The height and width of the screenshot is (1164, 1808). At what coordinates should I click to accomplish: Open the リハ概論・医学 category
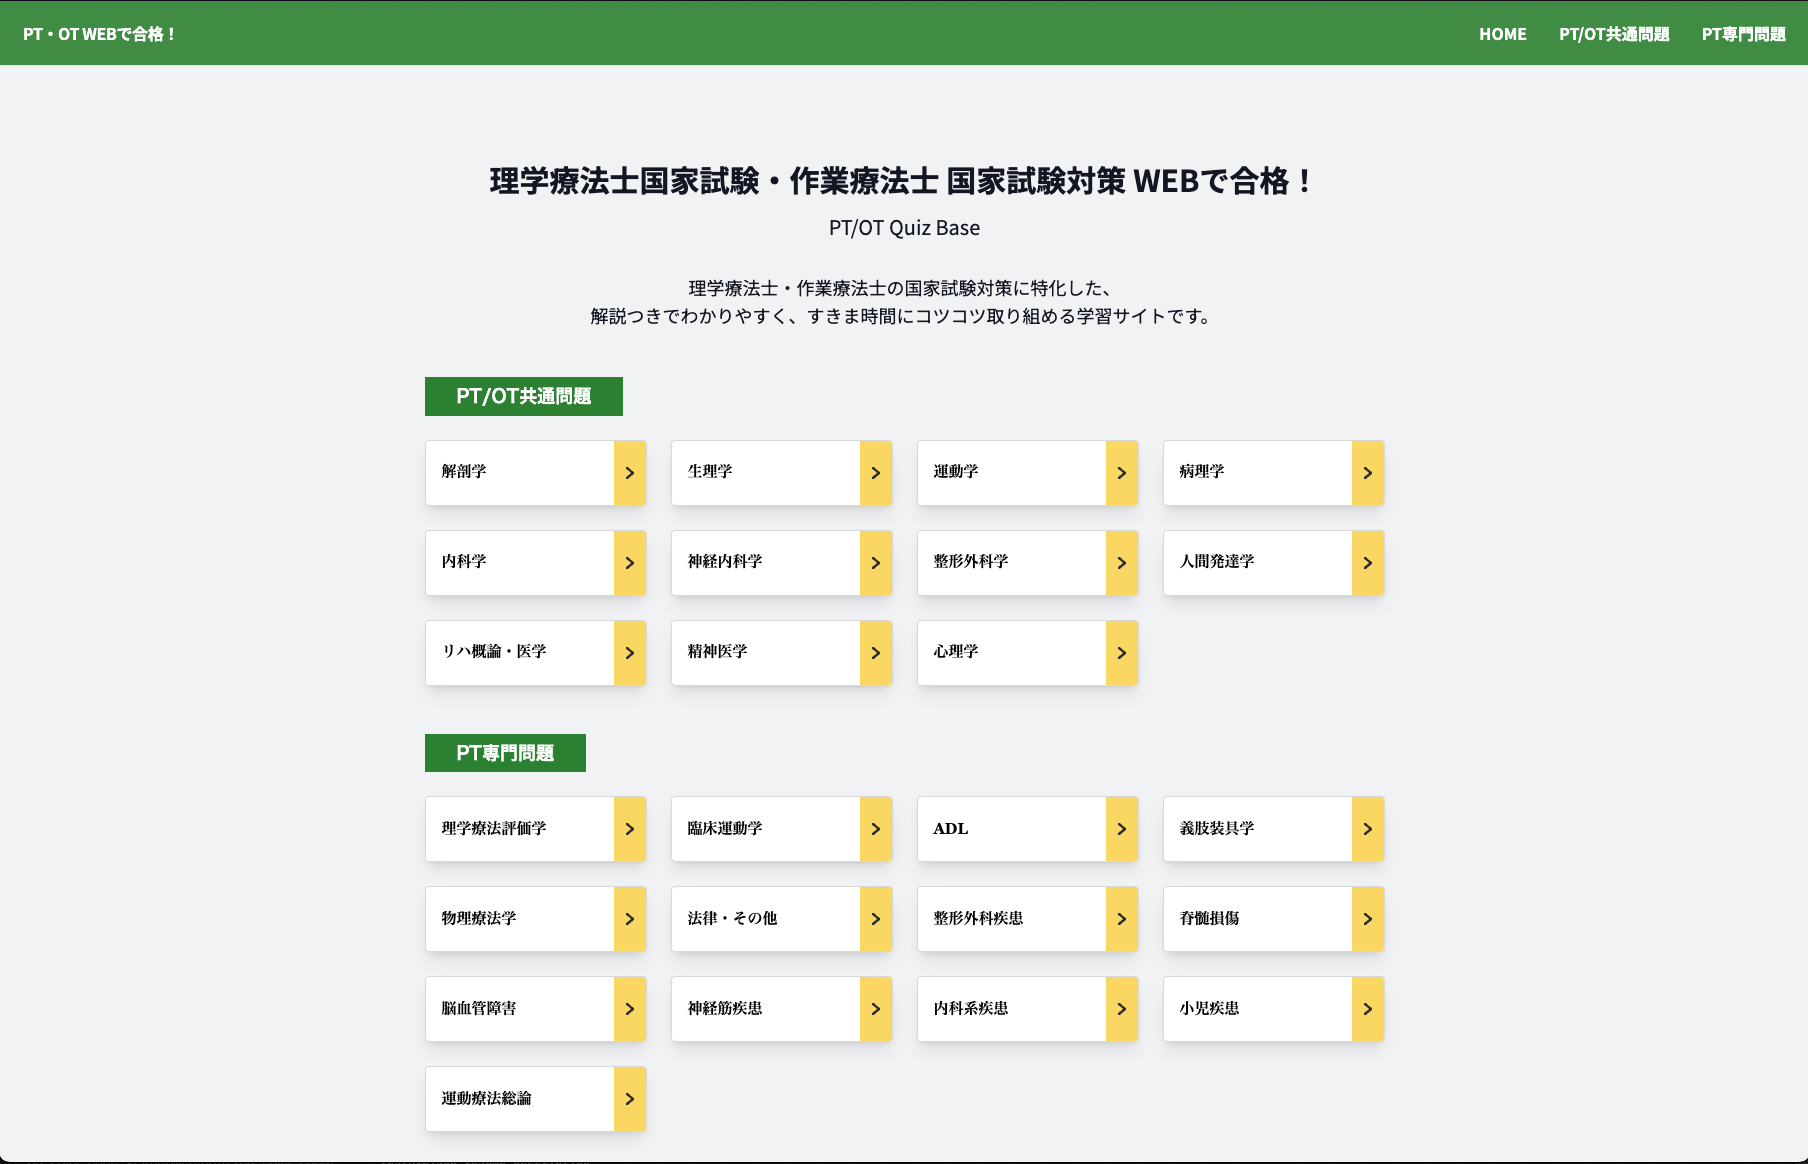pos(536,653)
